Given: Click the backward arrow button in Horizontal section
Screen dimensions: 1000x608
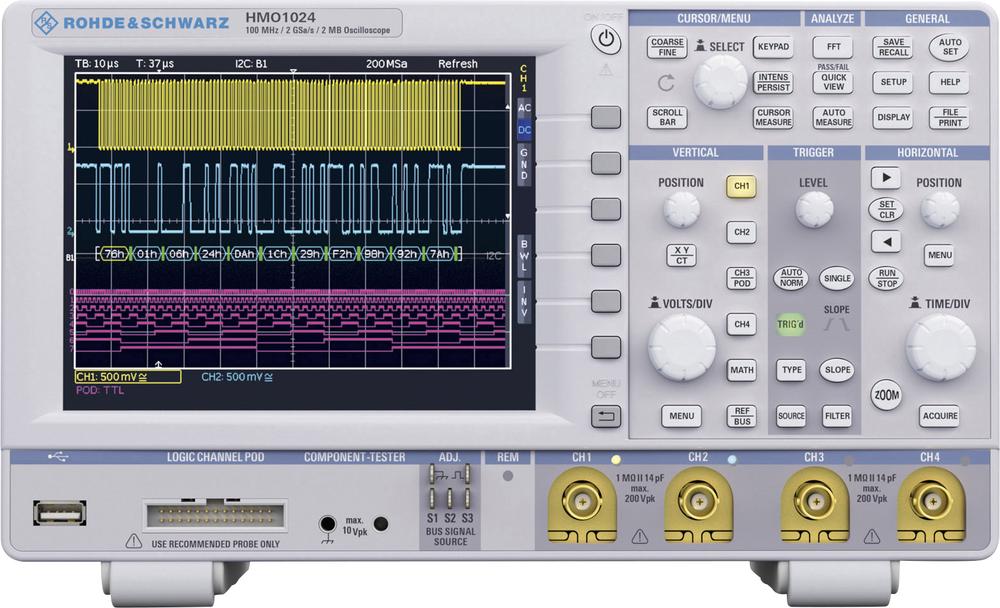Looking at the screenshot, I should (x=886, y=241).
